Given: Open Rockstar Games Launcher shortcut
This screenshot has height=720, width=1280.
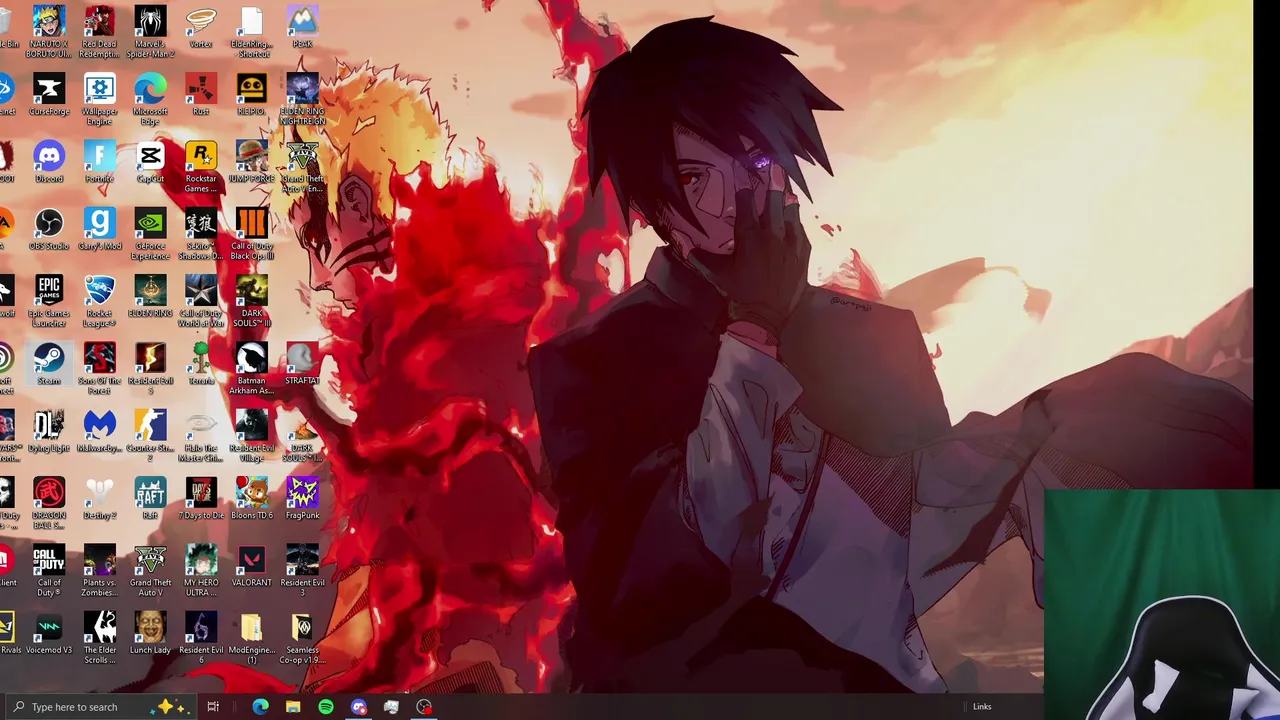Looking at the screenshot, I should tap(200, 167).
